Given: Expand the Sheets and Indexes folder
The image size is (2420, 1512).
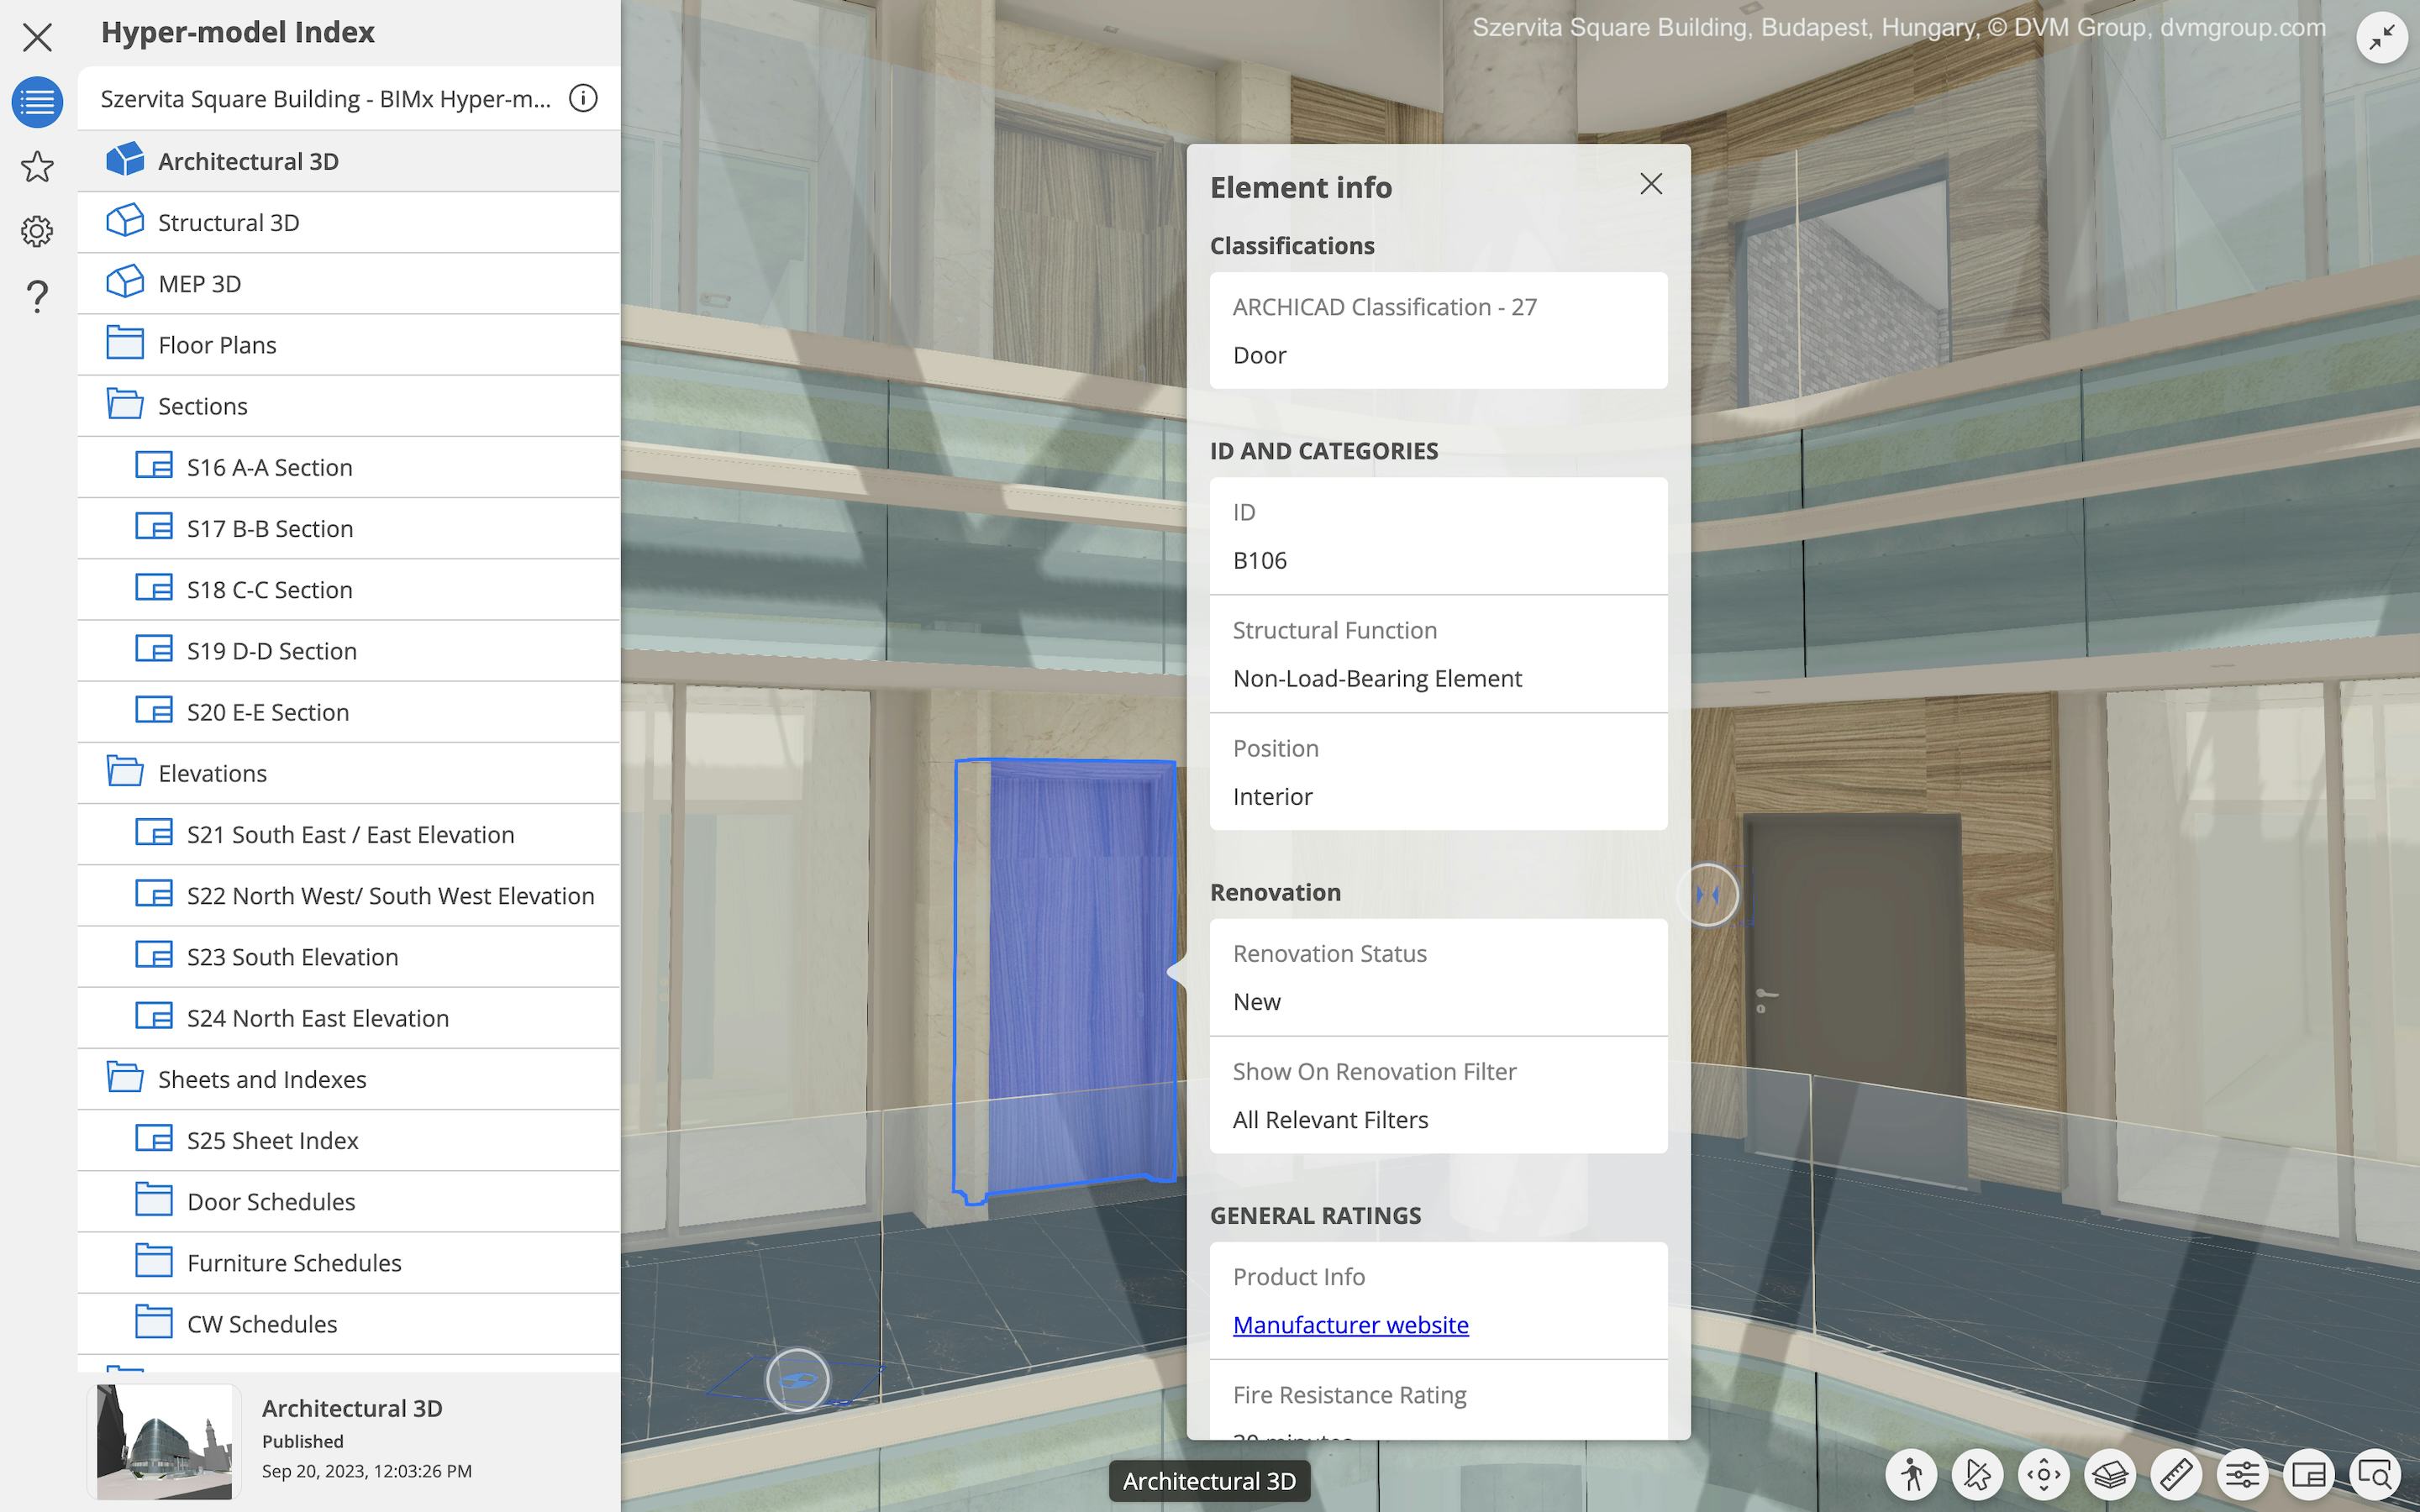Looking at the screenshot, I should [x=262, y=1079].
